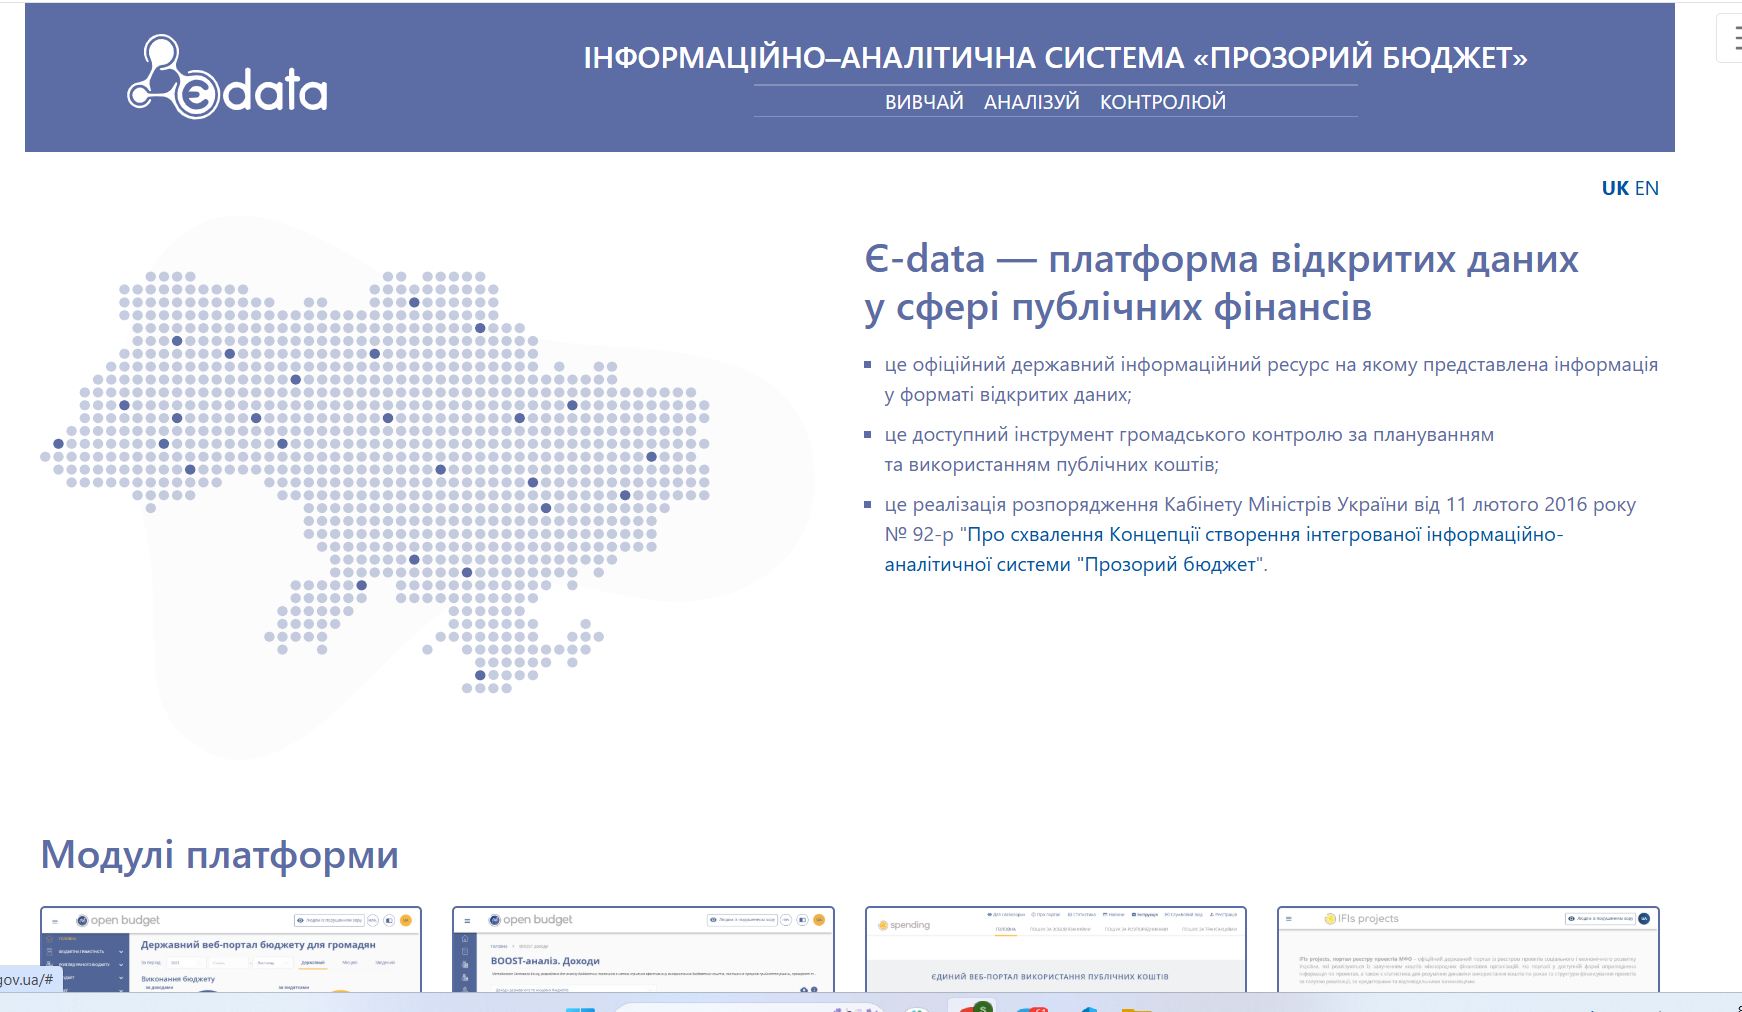Open the spending portal module thumbnail
The width and height of the screenshot is (1742, 1012).
(1056, 949)
